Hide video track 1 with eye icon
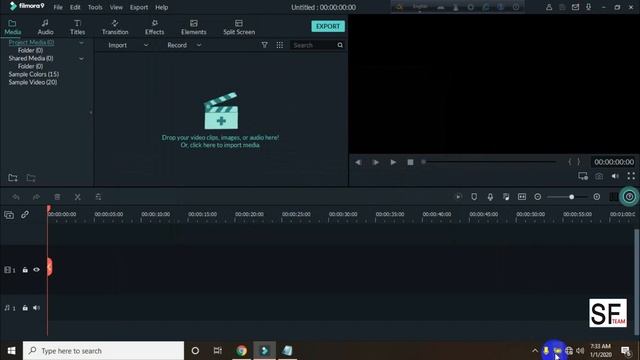 36,270
